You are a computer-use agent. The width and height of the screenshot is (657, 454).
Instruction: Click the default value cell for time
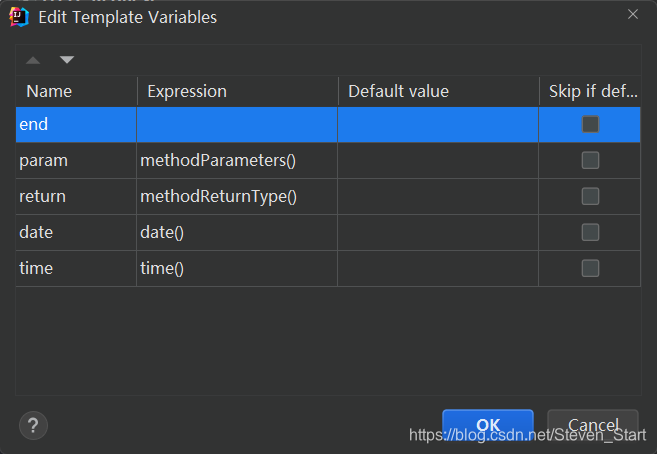coord(438,268)
